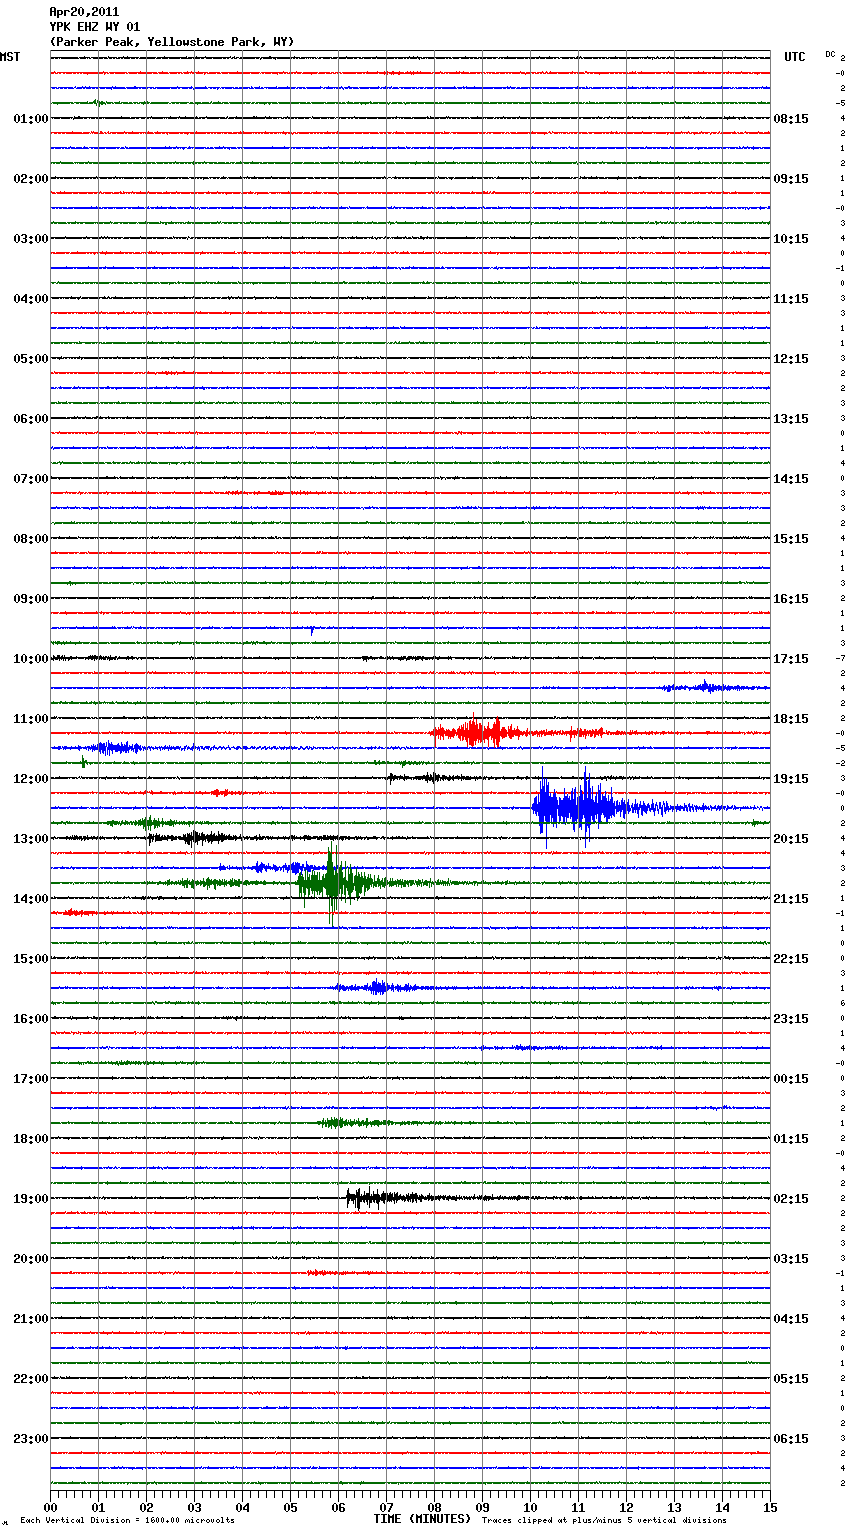Viewport: 850px width, 1534px height.
Task: Select the 07:00 MST row label
Action: pos(31,479)
